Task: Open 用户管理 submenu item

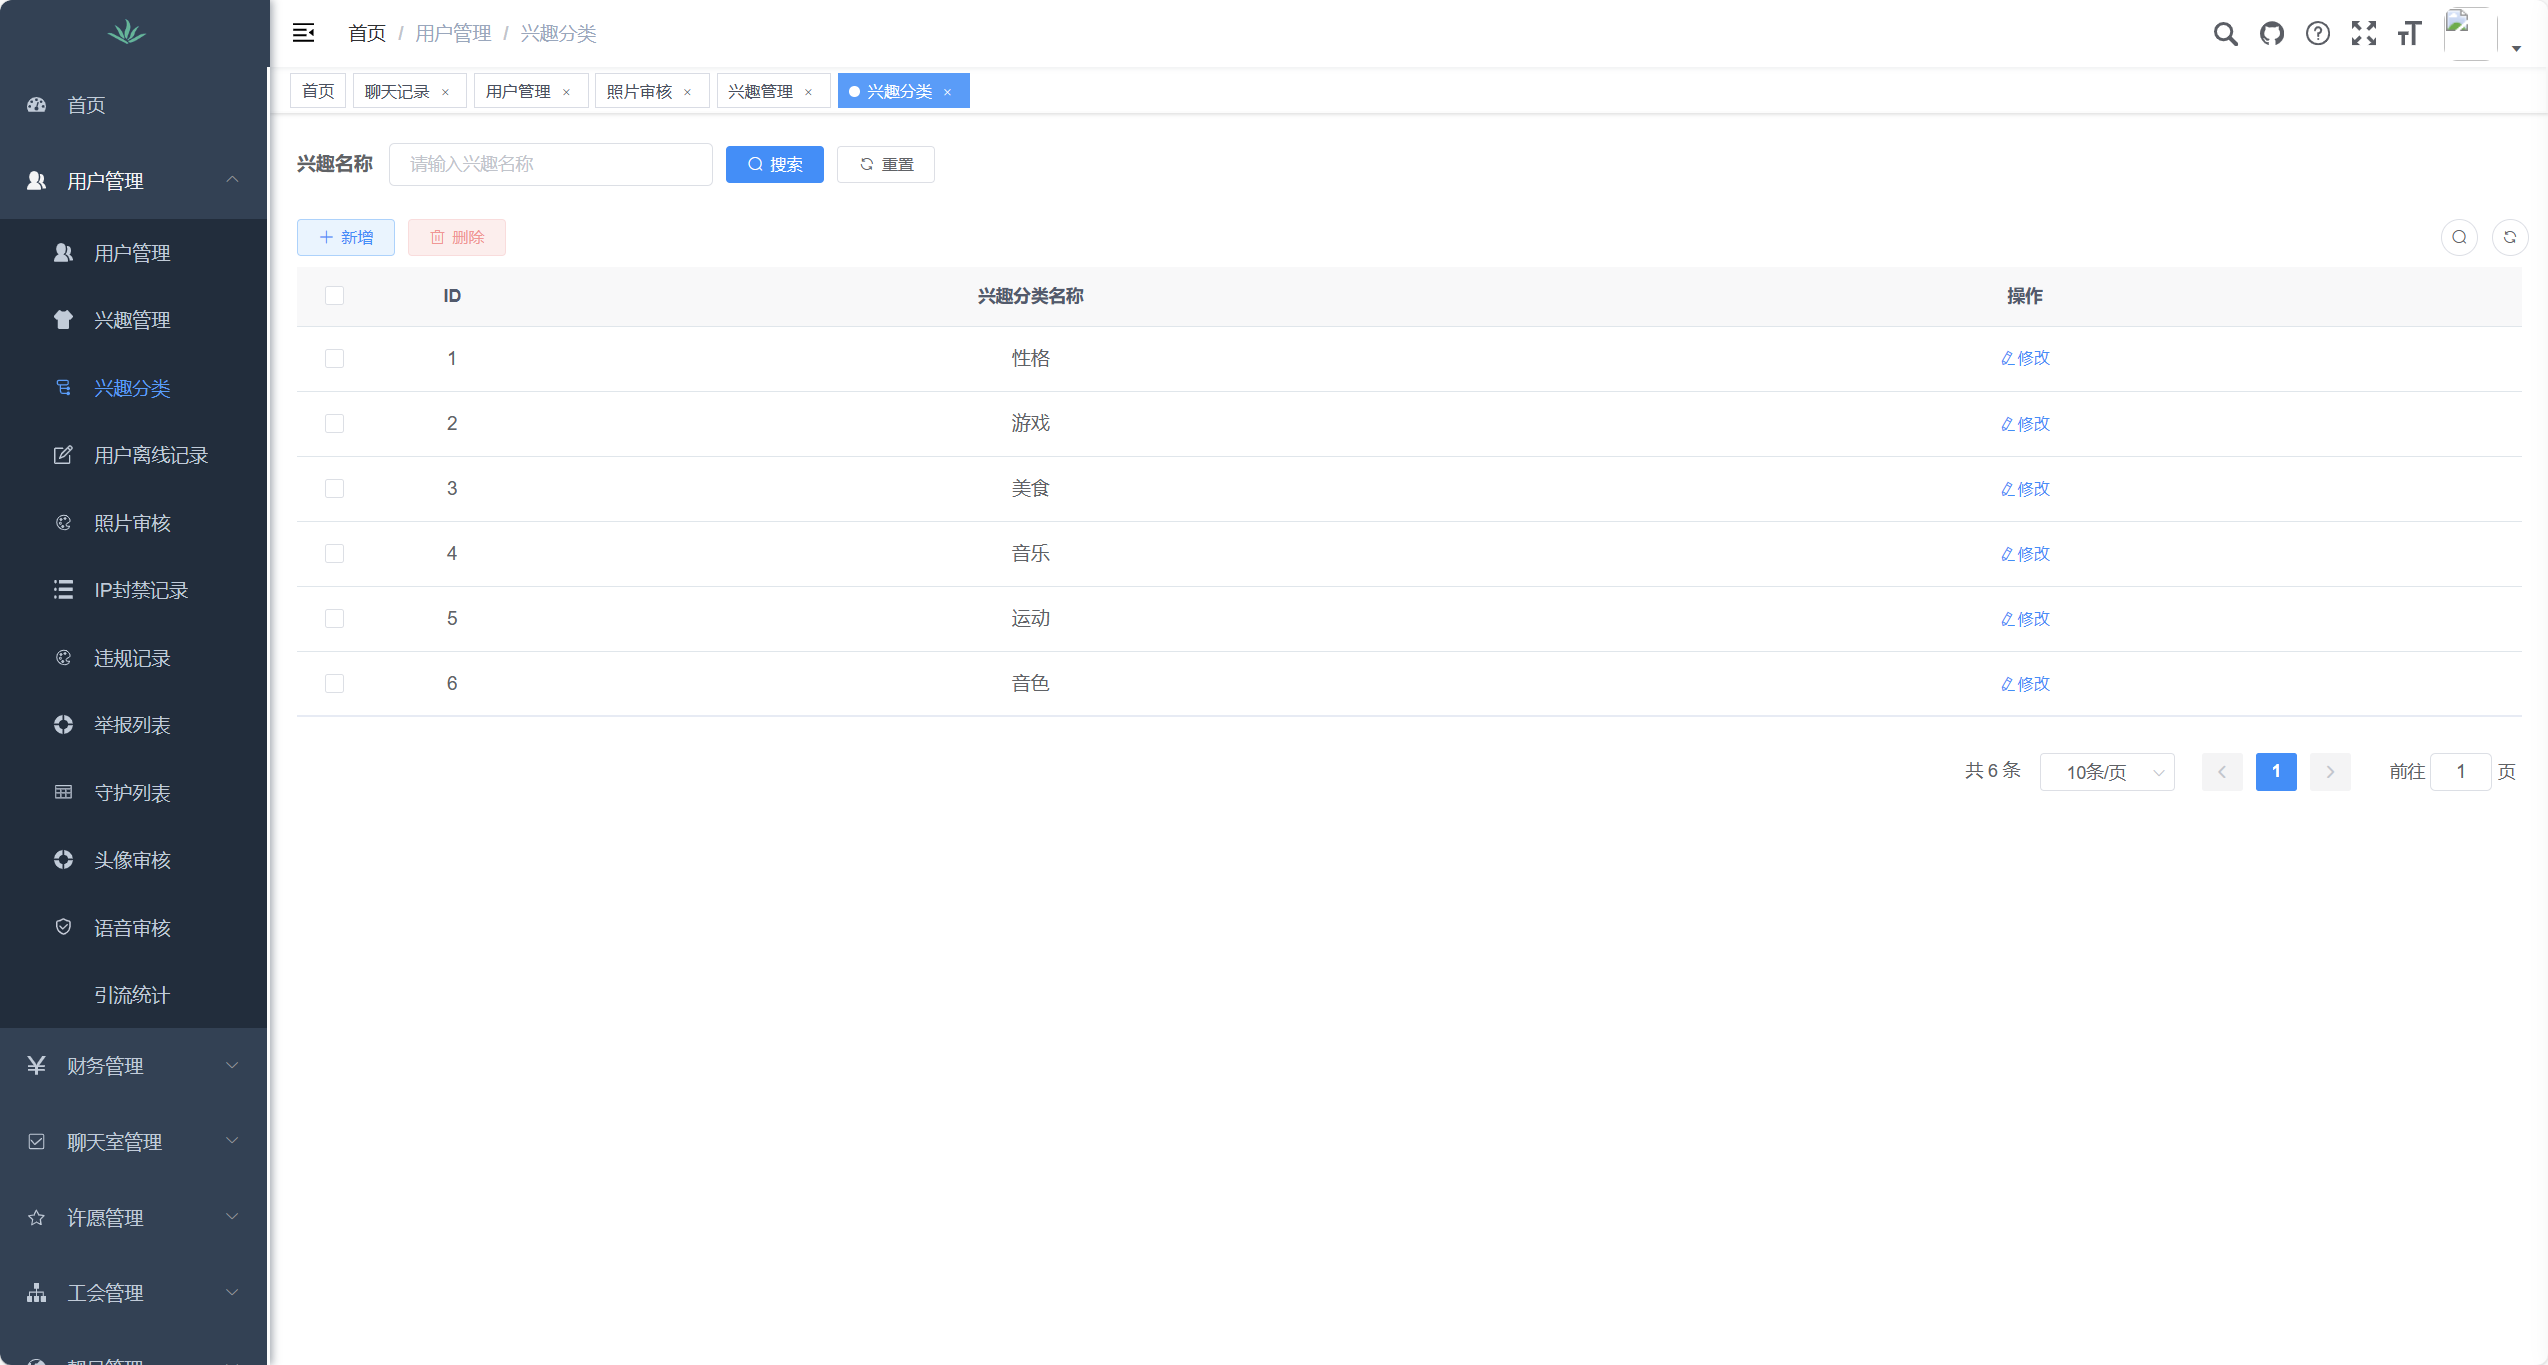Action: coord(134,253)
